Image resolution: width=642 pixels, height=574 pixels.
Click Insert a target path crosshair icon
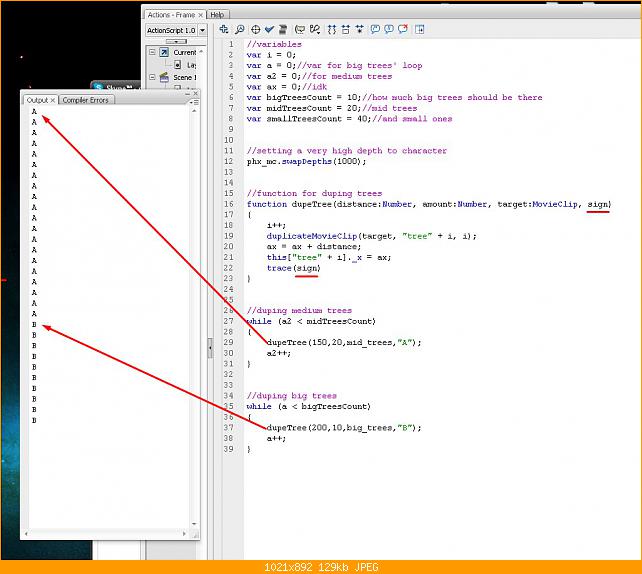255,29
